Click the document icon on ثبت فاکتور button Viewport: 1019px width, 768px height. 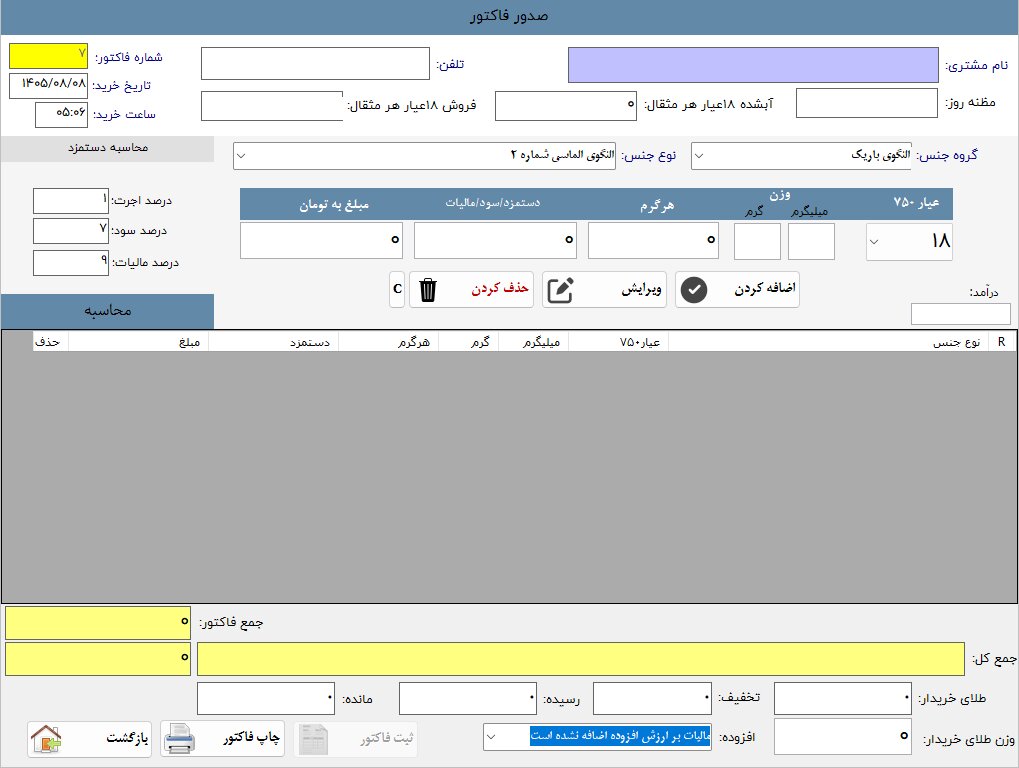314,739
